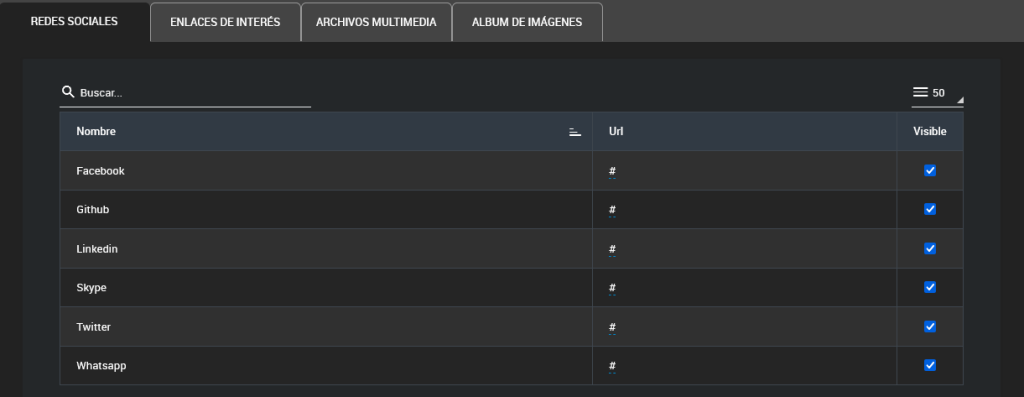Screen dimensions: 1024x397
Task: Select the Redes Sociales tab
Action: [74, 22]
